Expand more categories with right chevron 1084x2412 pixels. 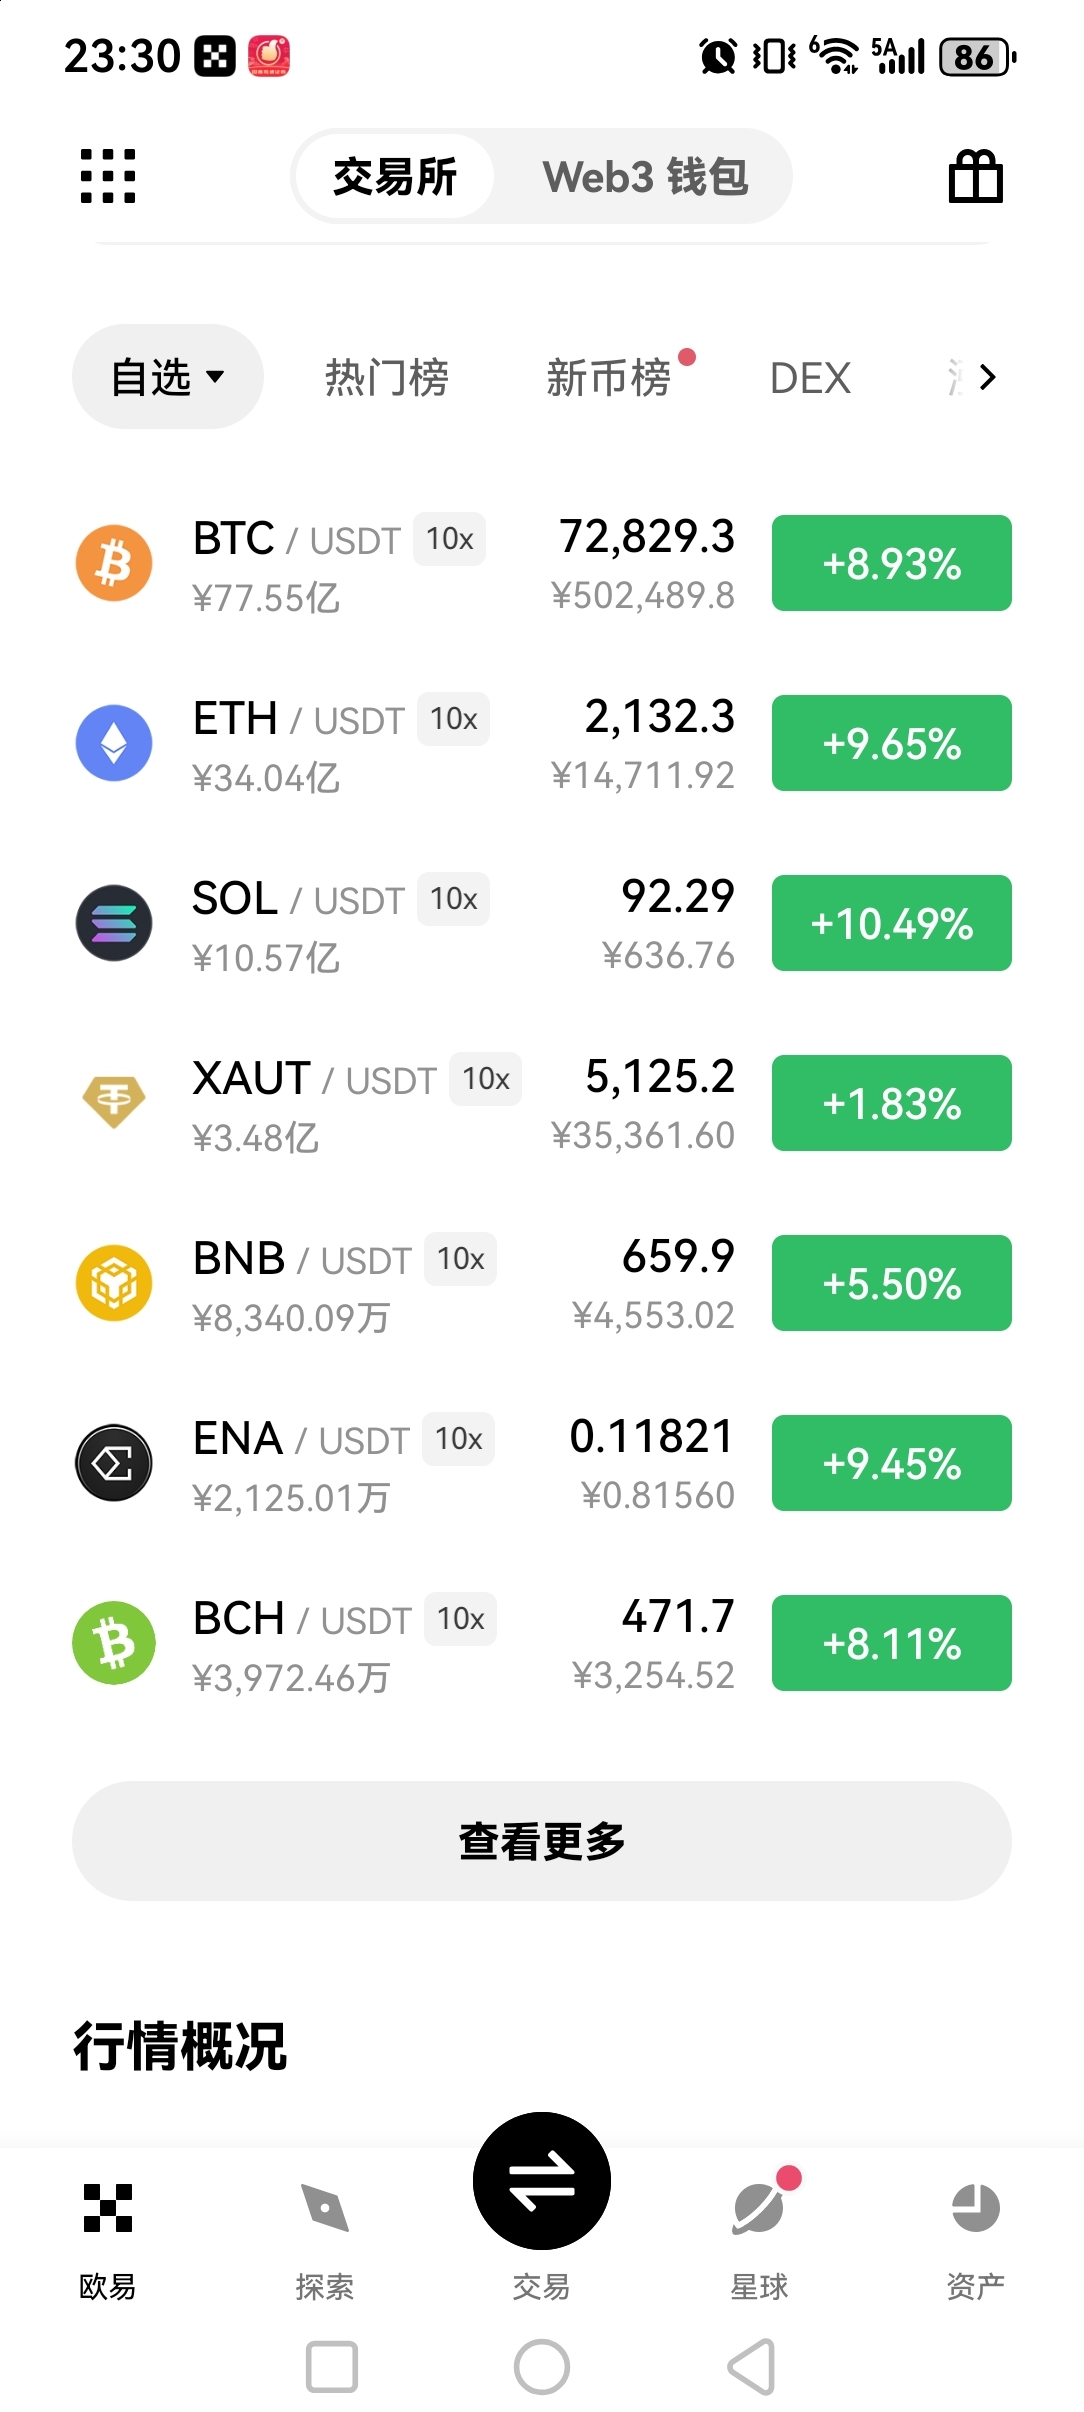click(987, 377)
